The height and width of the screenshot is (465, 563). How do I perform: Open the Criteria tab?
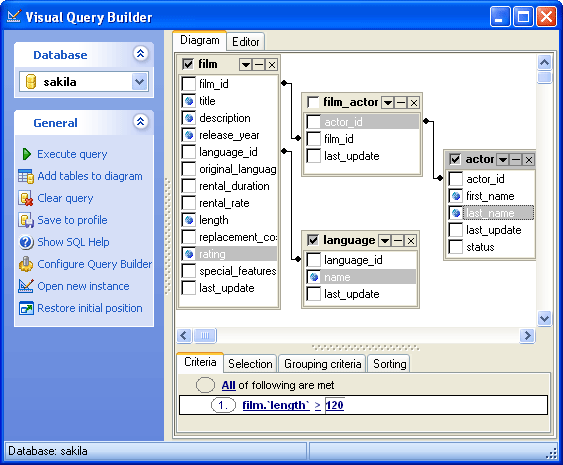[x=200, y=362]
